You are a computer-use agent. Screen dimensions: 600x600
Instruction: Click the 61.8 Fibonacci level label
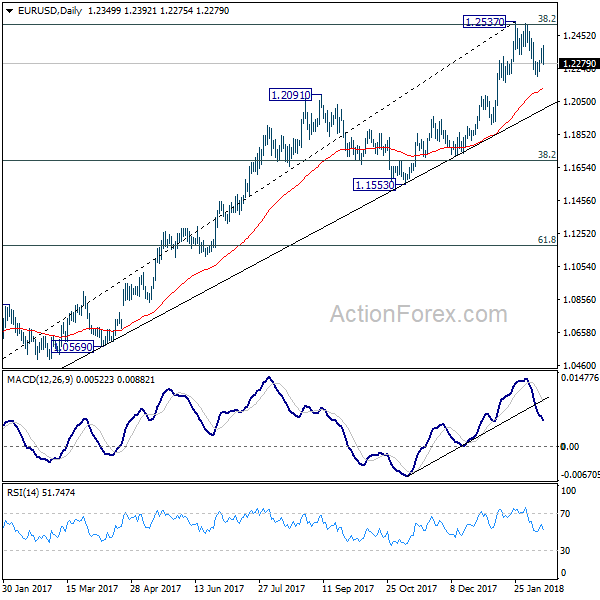tap(547, 240)
